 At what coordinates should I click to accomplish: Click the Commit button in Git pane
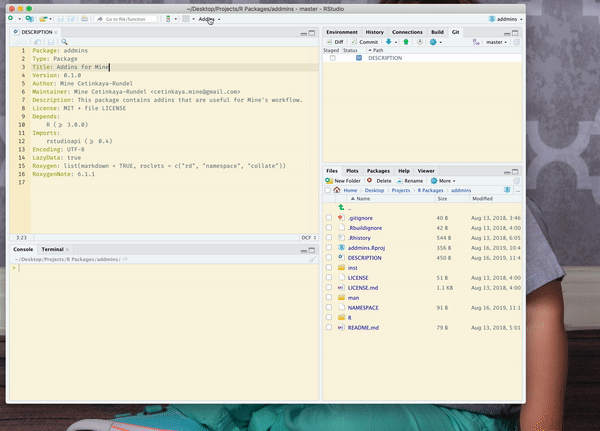click(364, 42)
